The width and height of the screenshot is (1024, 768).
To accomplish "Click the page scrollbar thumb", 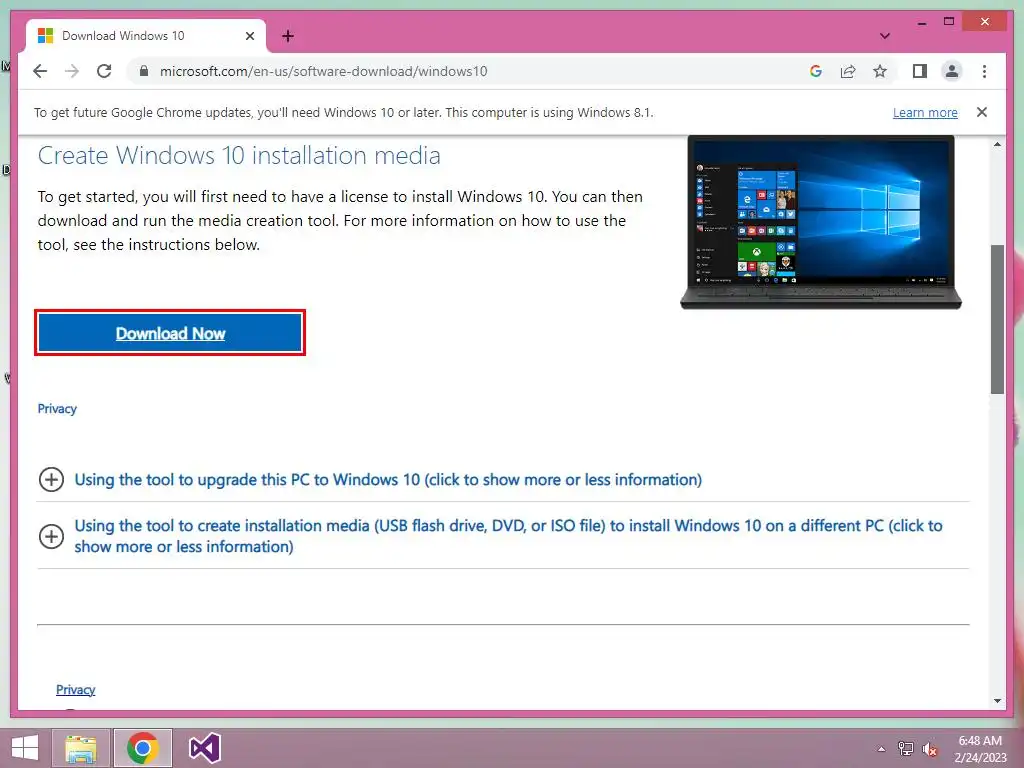I will (x=997, y=319).
